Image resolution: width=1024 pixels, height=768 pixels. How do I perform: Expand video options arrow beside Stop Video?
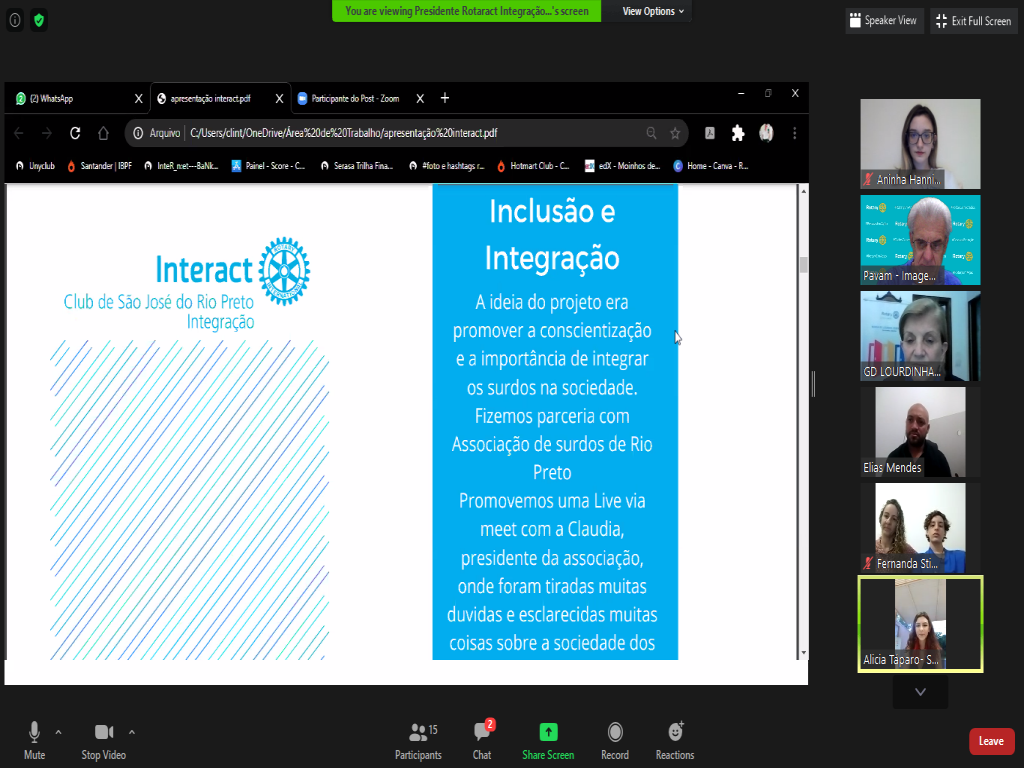click(x=132, y=731)
